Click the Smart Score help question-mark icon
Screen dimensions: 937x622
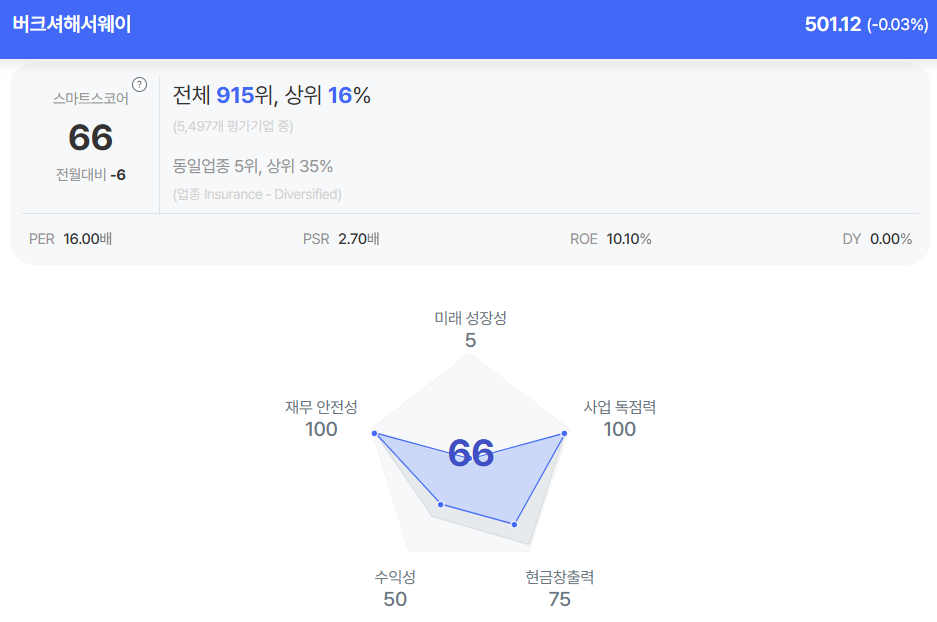[x=140, y=85]
